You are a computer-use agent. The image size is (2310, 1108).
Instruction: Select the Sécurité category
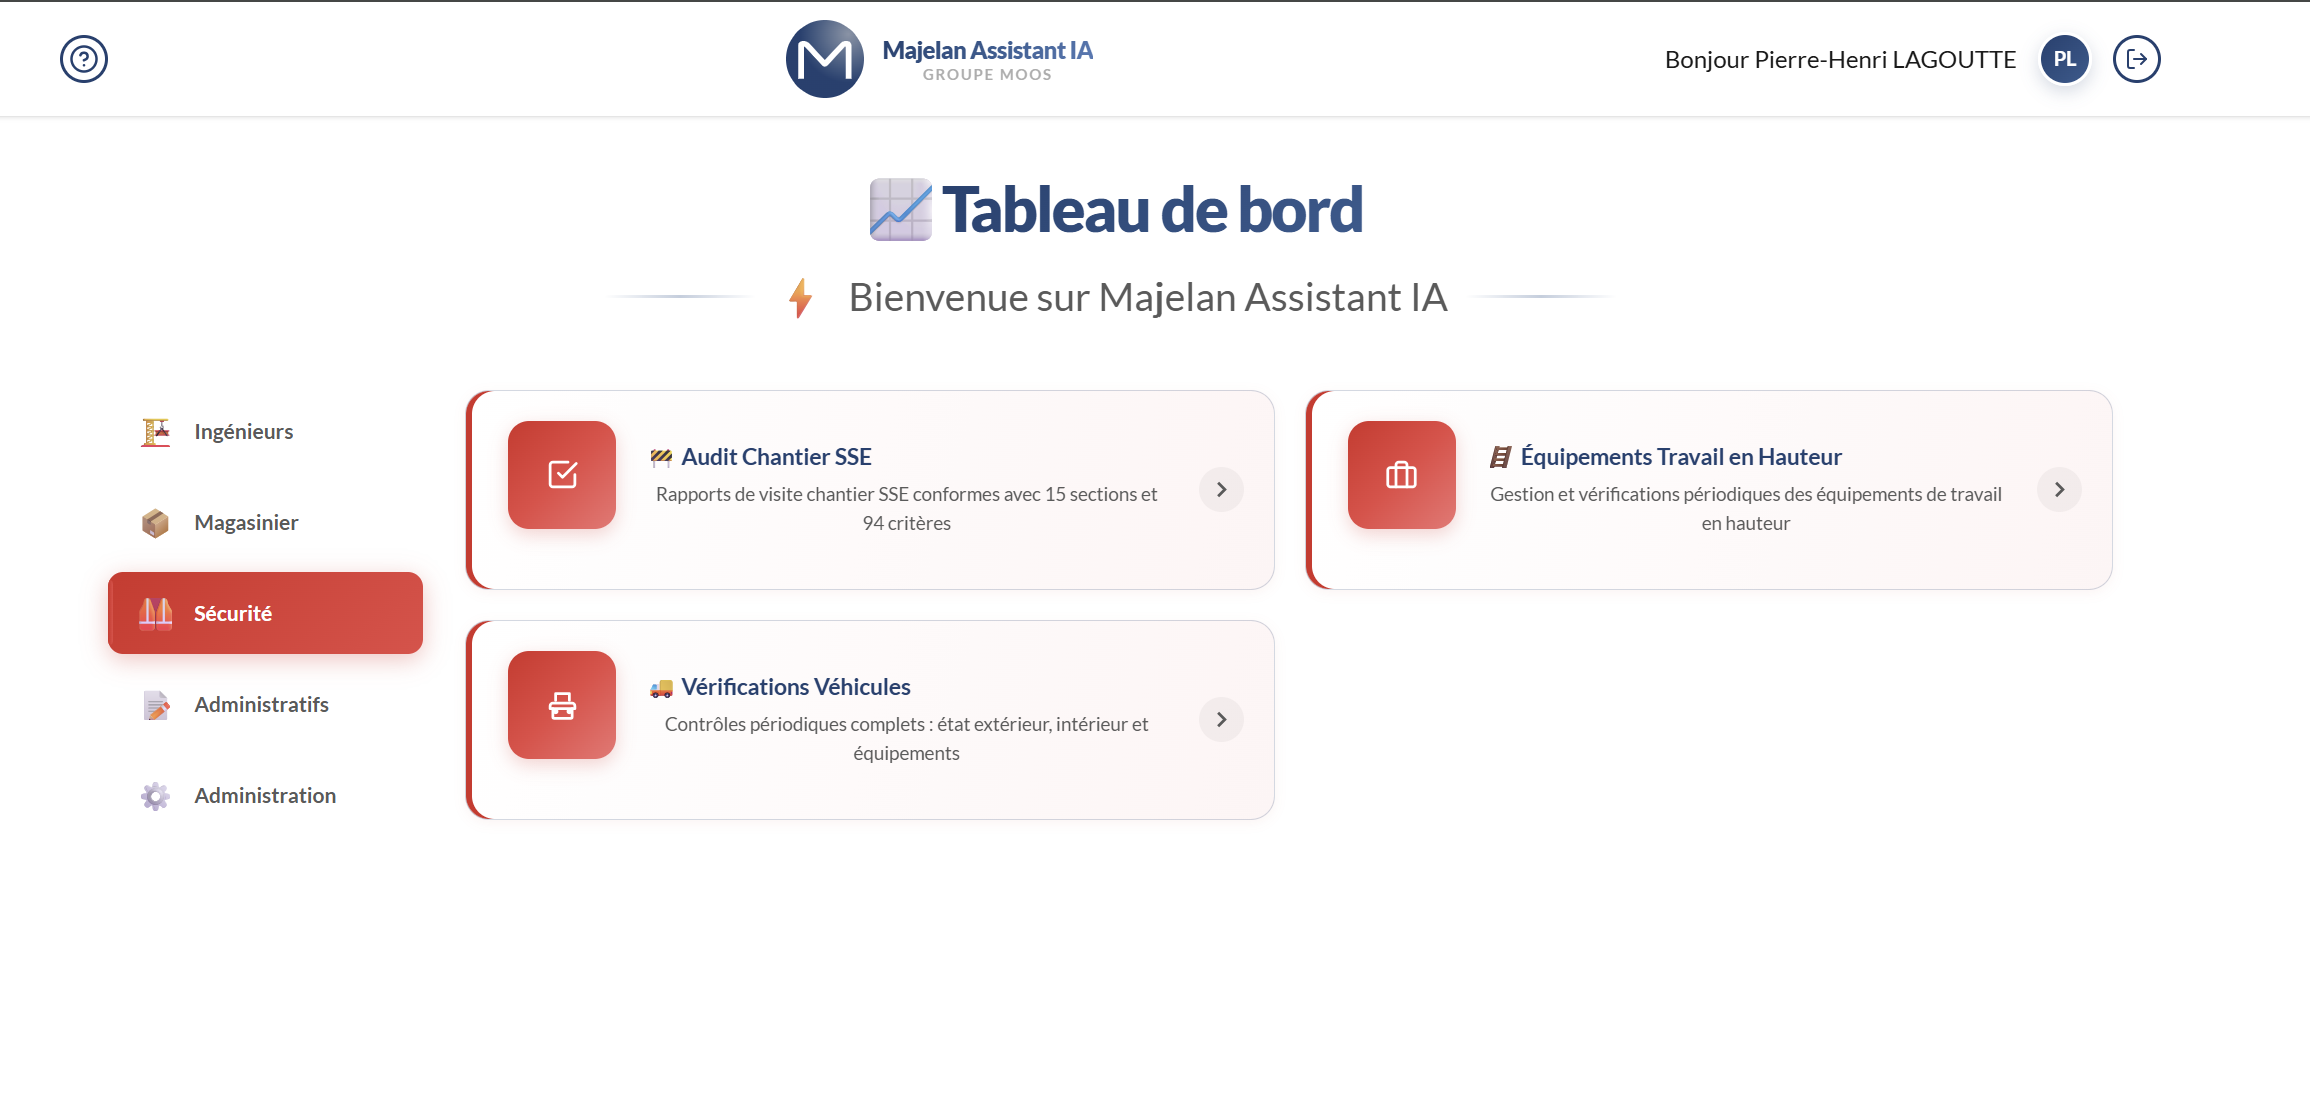[x=265, y=613]
